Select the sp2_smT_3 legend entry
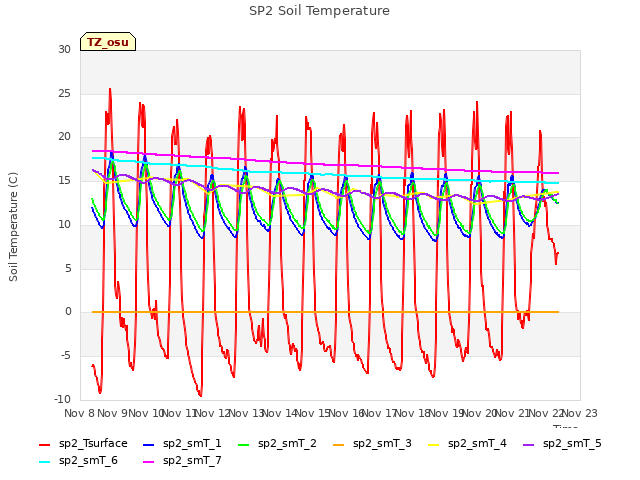Screen dimensions: 640x480 pyautogui.click(x=372, y=444)
